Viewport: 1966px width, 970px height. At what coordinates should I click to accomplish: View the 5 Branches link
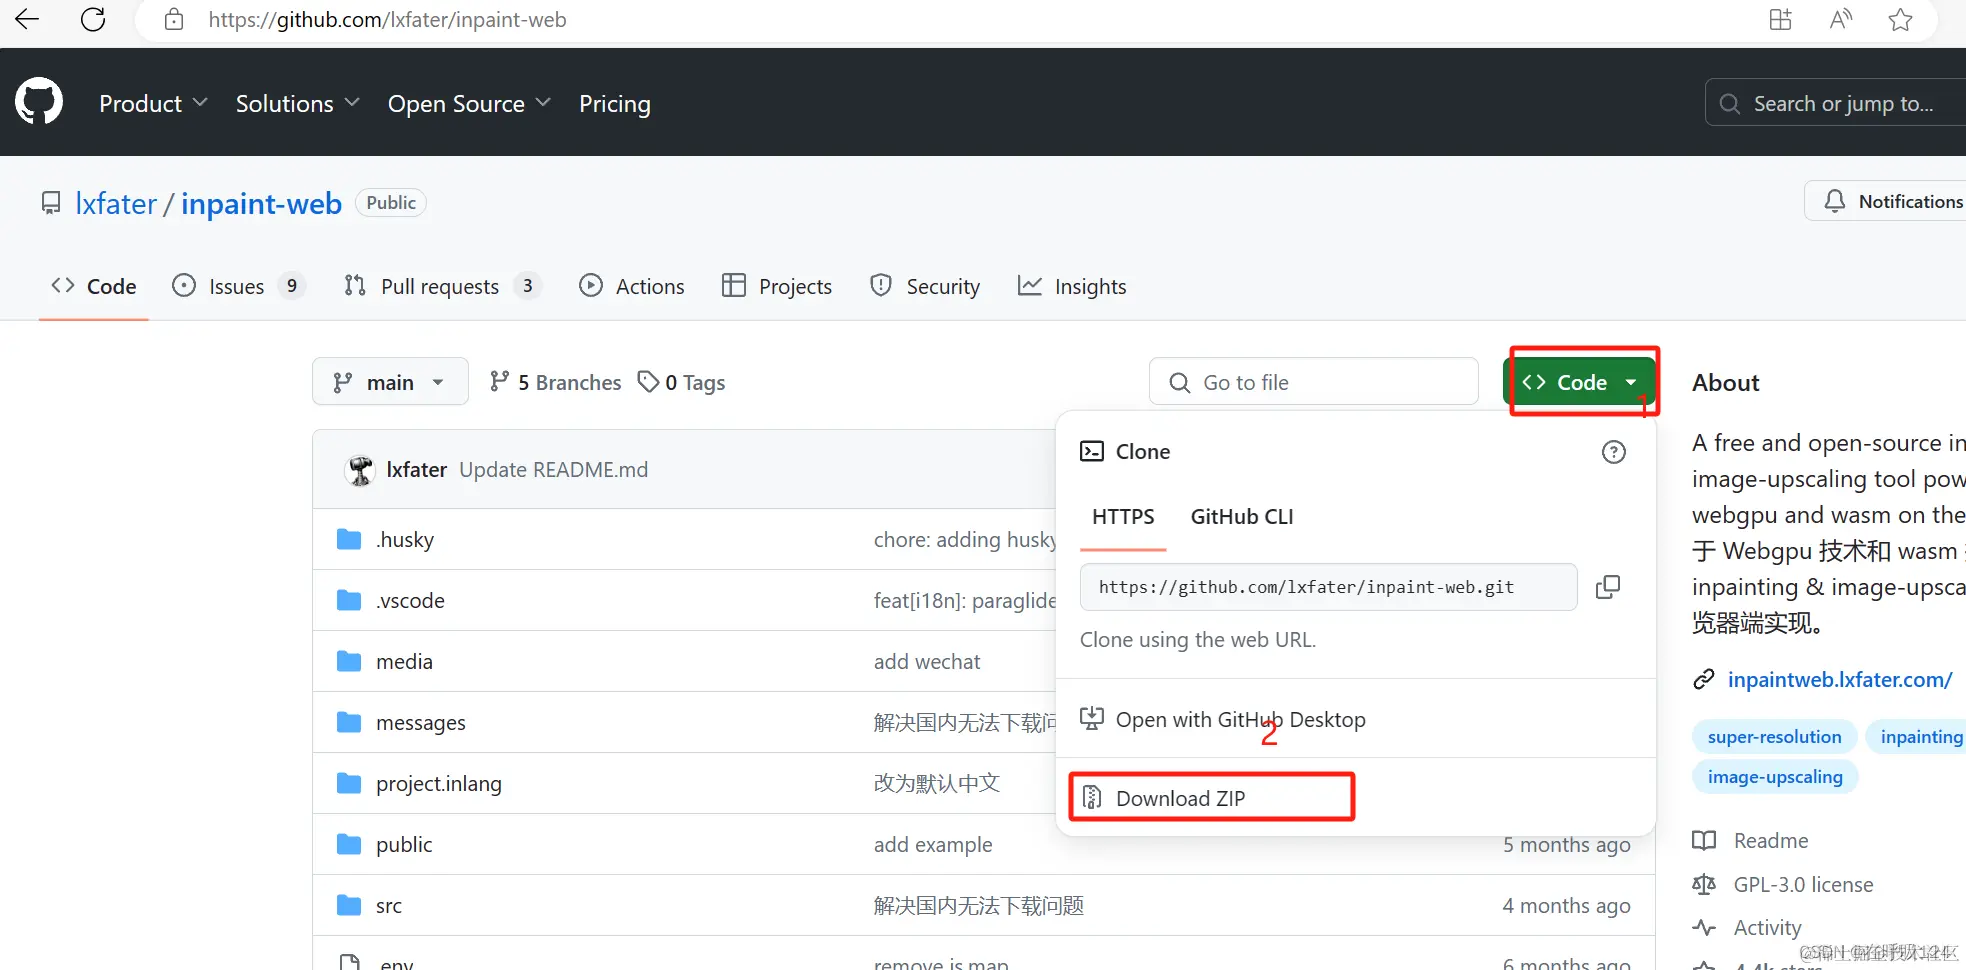point(555,382)
